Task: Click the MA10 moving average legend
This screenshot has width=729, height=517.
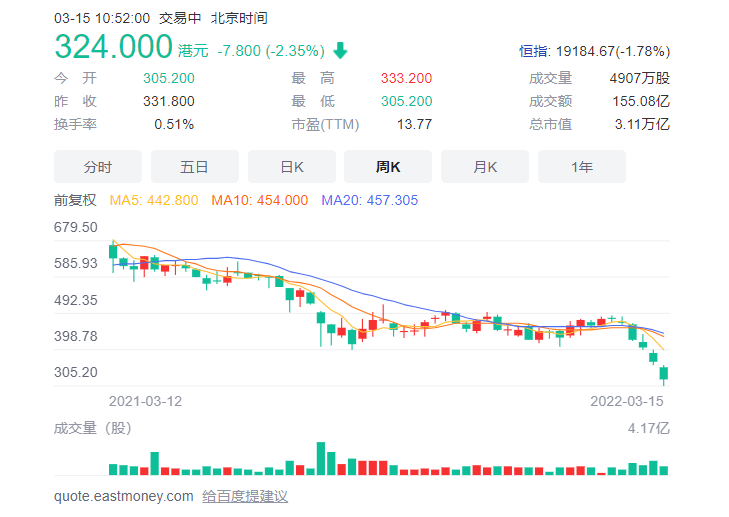Action: pos(259,200)
